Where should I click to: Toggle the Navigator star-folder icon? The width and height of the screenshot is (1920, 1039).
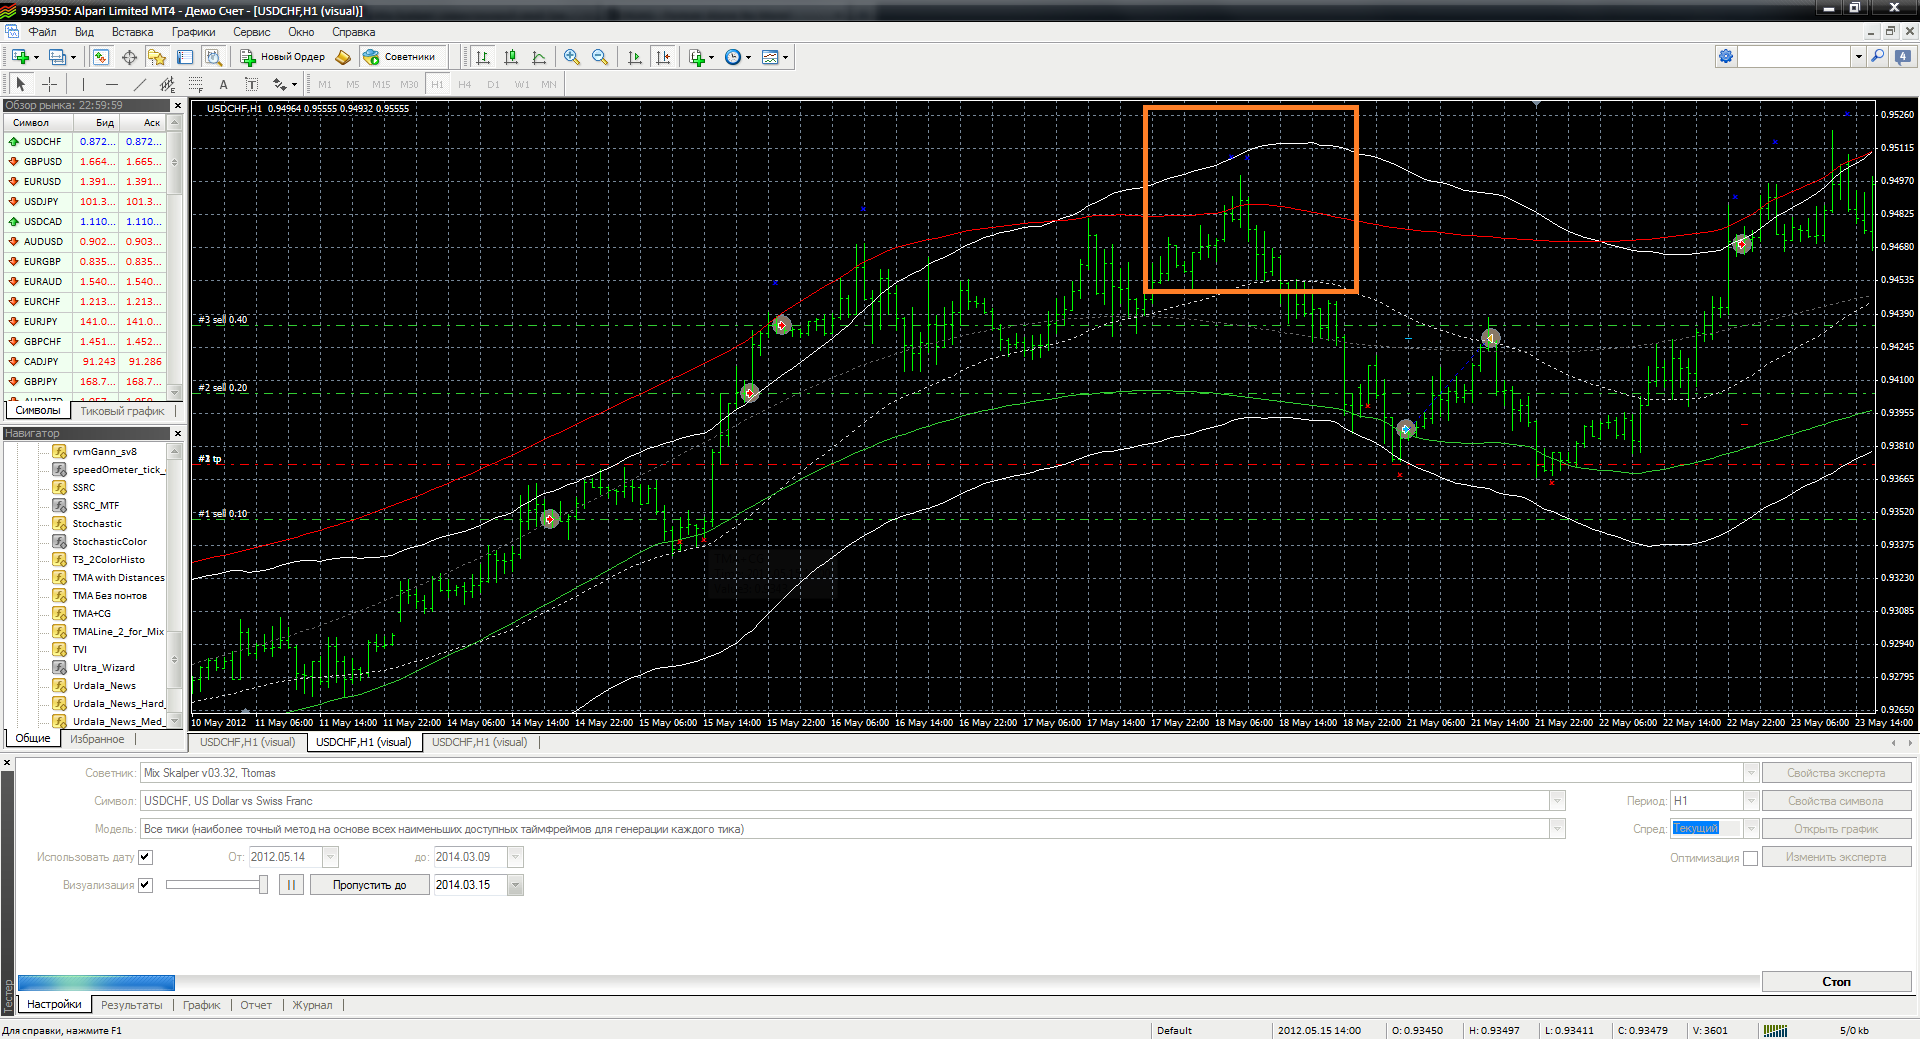[157, 57]
